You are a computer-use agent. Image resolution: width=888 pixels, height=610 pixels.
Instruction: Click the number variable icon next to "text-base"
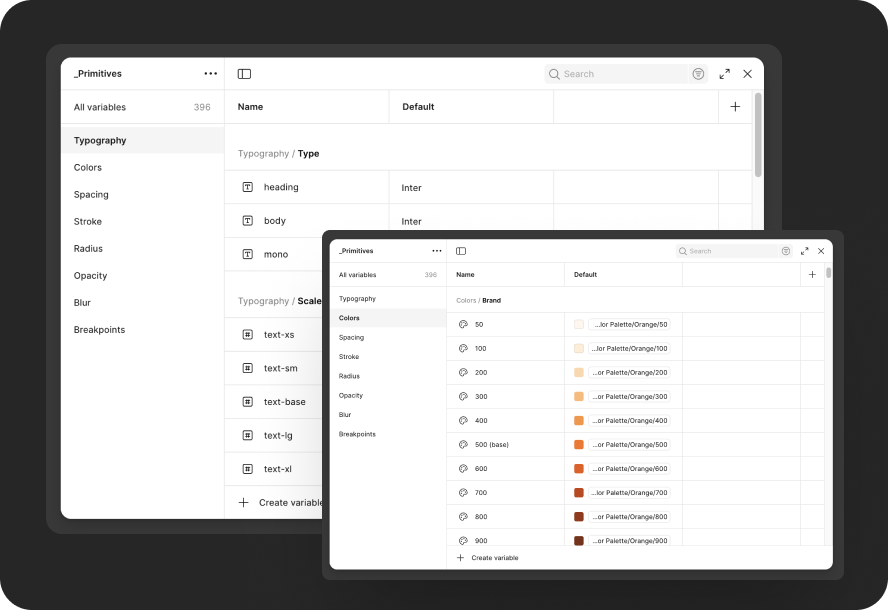247,401
